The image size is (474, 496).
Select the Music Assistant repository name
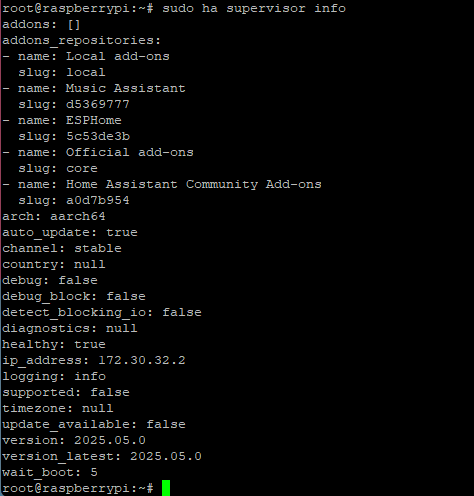[126, 88]
